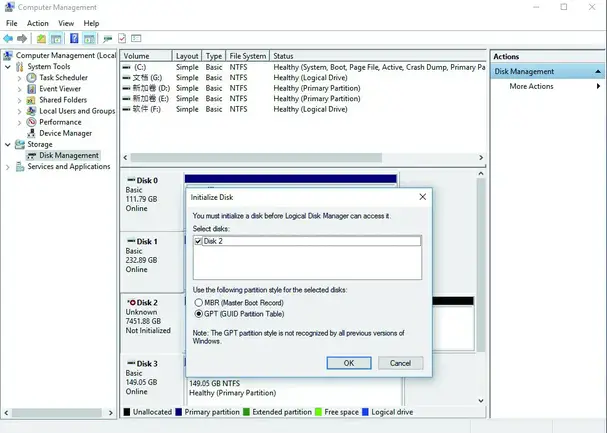This screenshot has width=607, height=433.
Task: Collapse Disk Management actions section arrow
Action: 598,72
